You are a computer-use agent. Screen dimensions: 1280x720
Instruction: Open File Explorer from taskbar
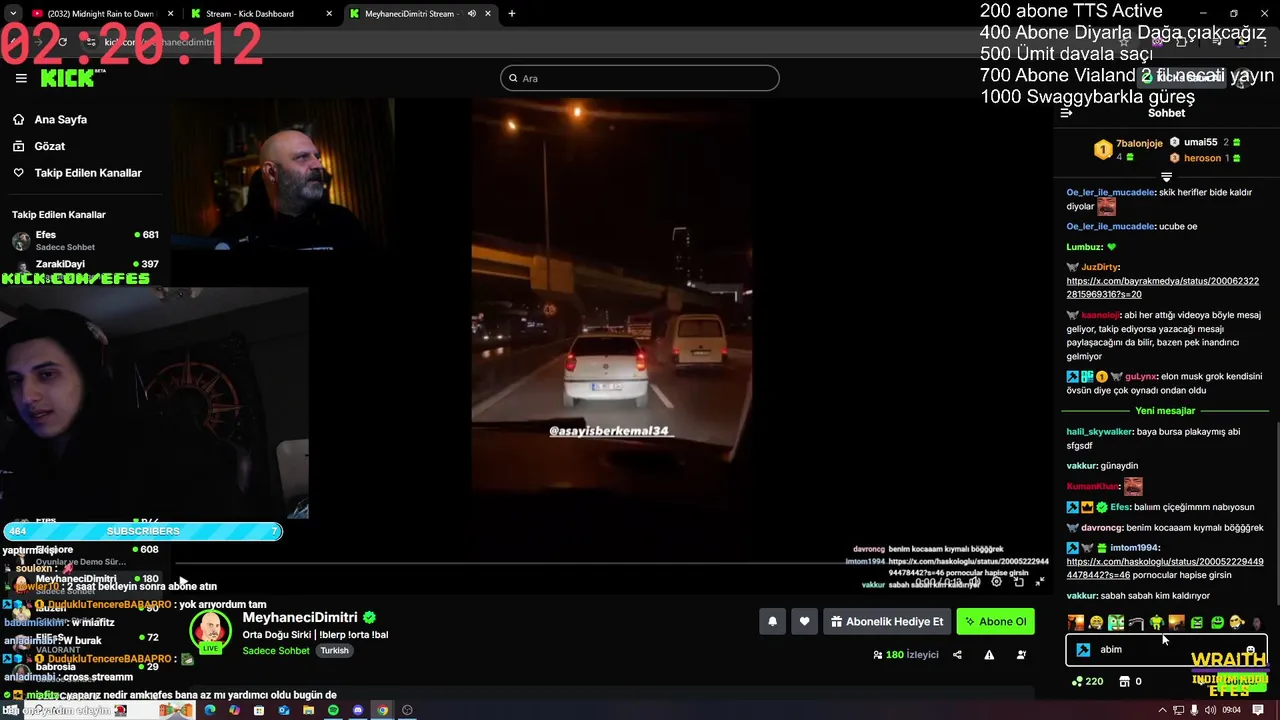(309, 710)
